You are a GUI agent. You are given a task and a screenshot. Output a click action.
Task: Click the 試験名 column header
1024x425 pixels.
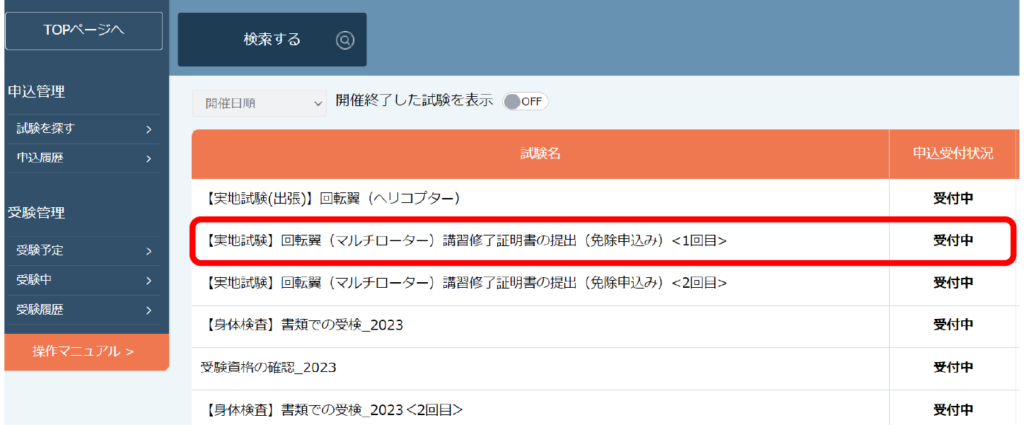540,154
